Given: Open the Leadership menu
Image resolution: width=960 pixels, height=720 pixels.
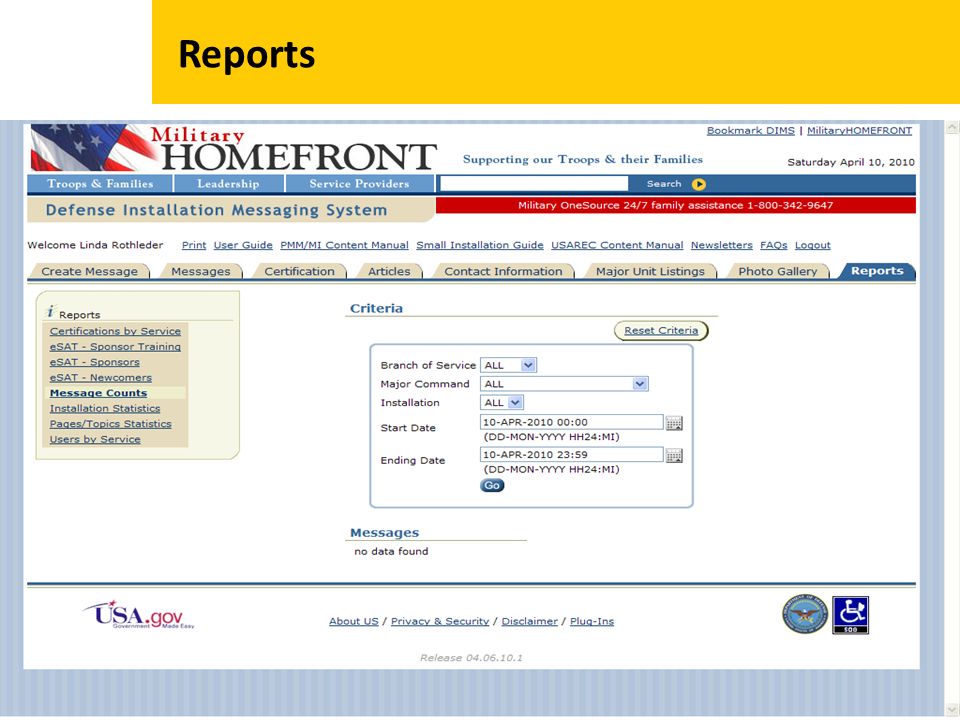Looking at the screenshot, I should 228,184.
